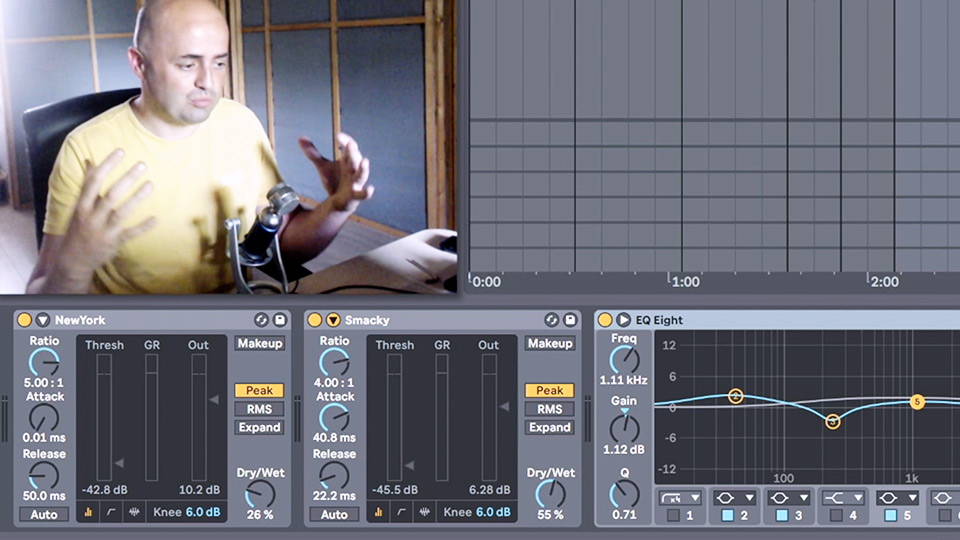Click the EQ Eight Freq knob
Screen dimensions: 960x540
(624, 359)
